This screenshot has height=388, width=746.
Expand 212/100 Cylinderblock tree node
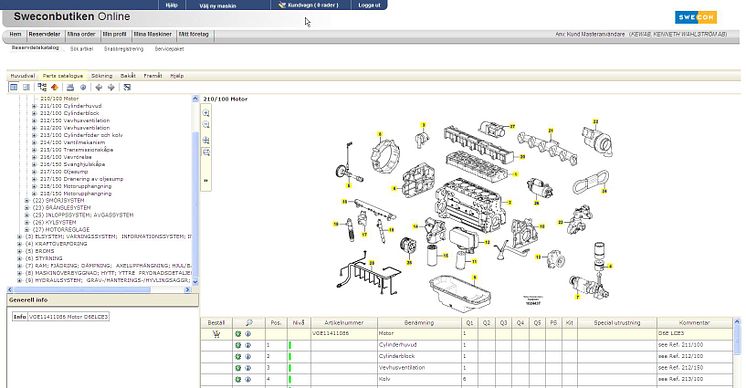pyautogui.click(x=34, y=113)
